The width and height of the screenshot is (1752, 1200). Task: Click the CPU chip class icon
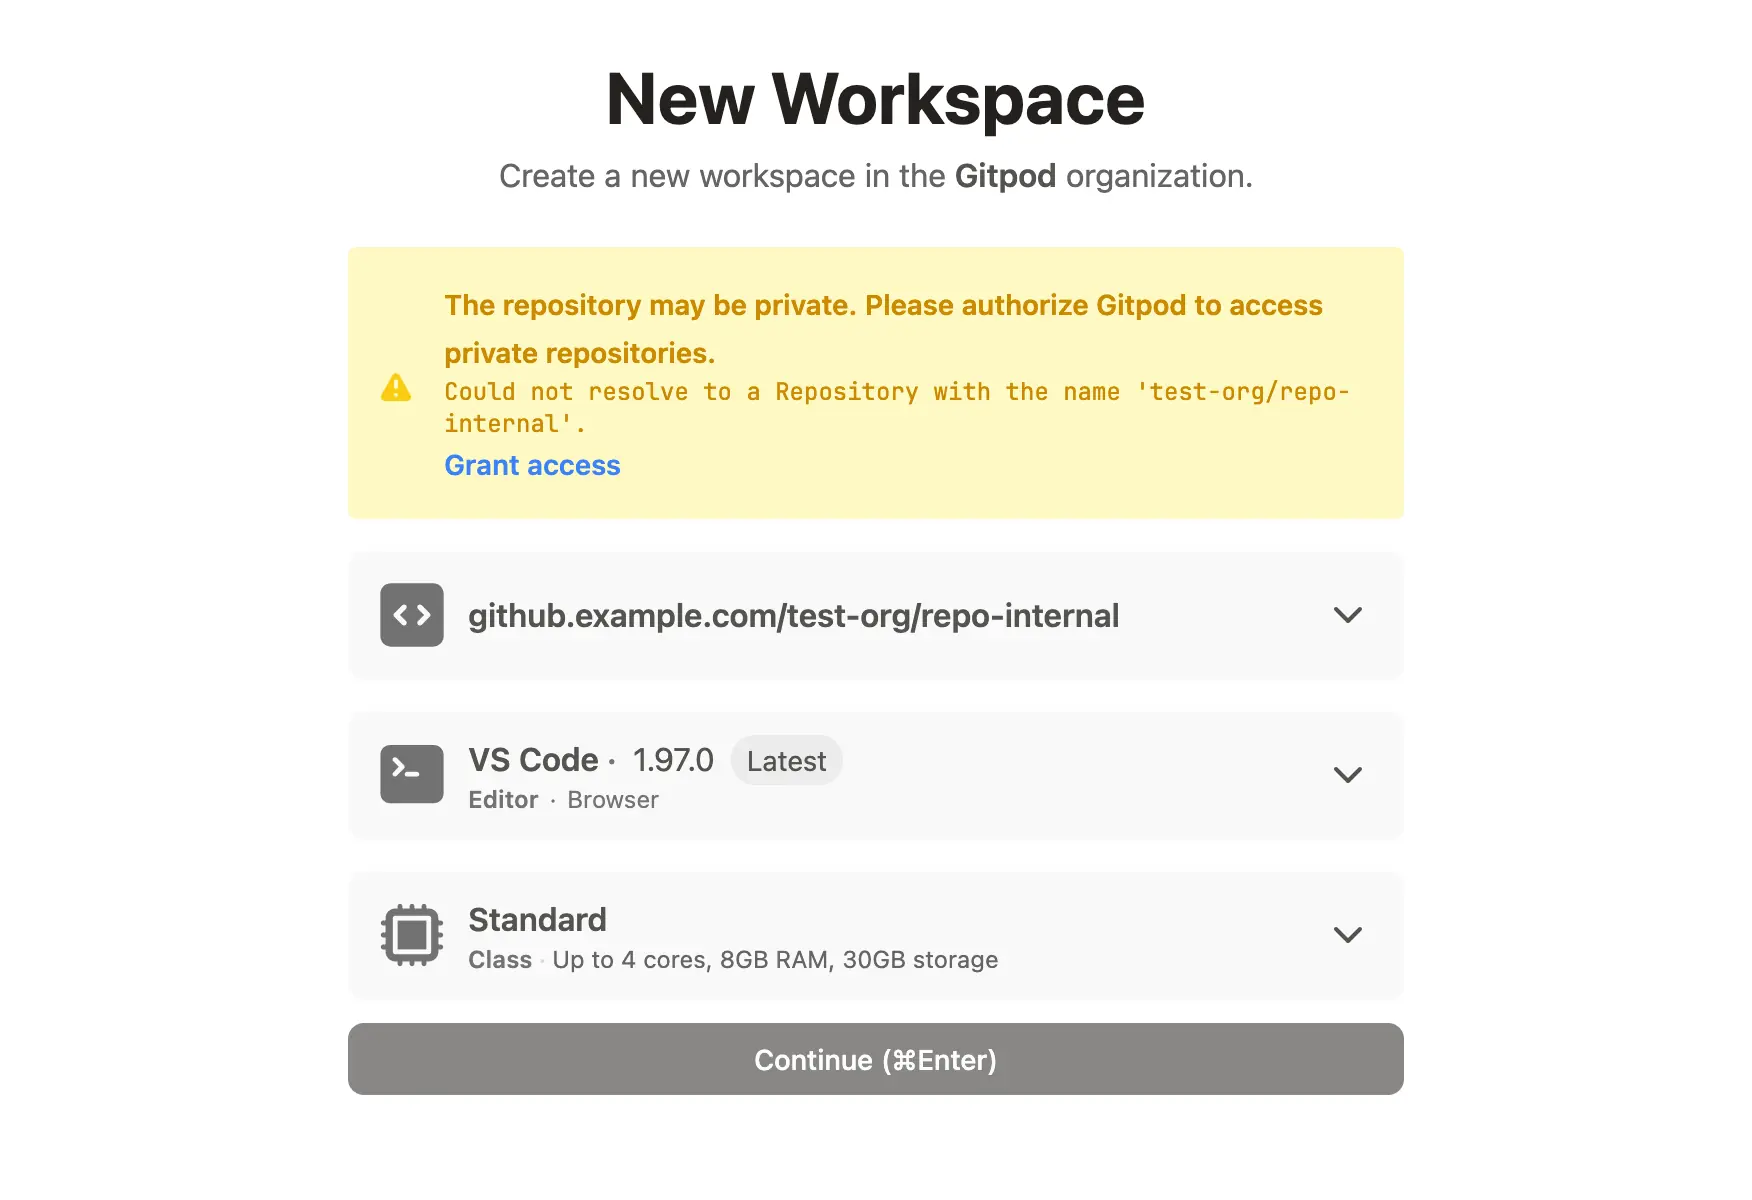click(x=412, y=935)
